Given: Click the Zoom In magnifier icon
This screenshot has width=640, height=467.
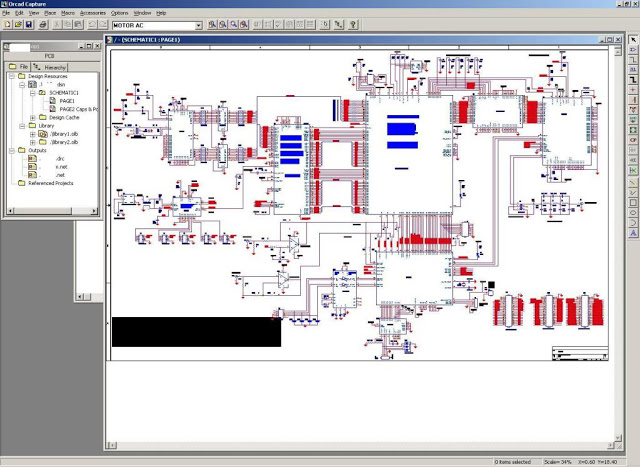Looking at the screenshot, I should pyautogui.click(x=212, y=24).
